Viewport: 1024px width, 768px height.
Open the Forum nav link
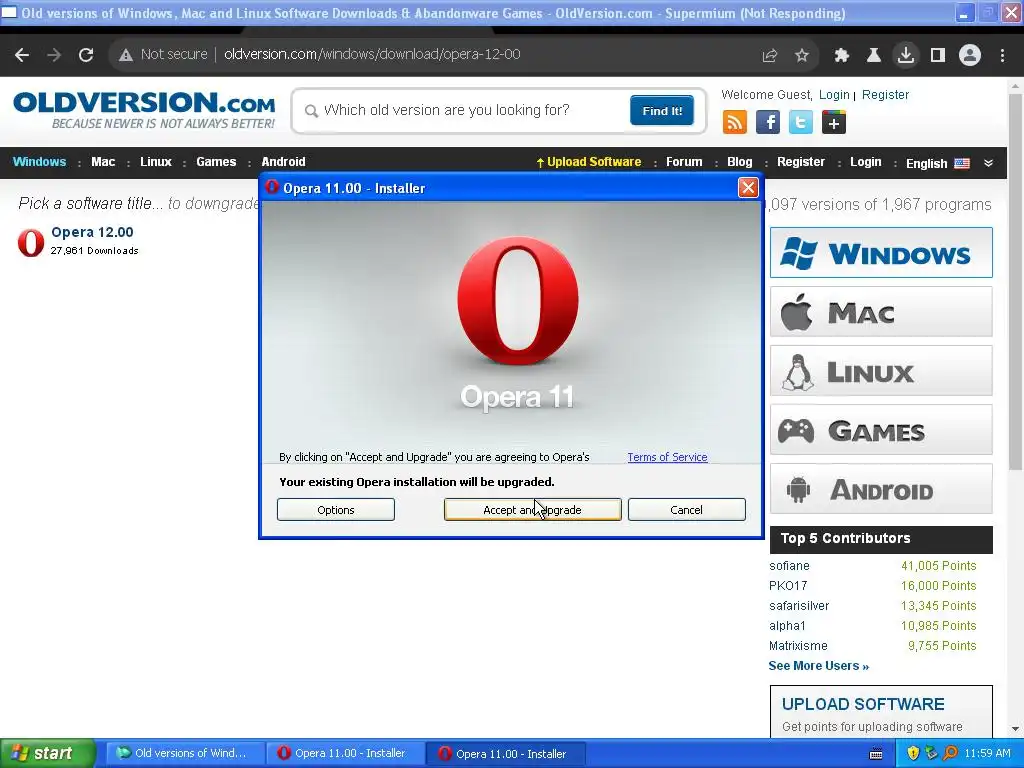pos(684,162)
